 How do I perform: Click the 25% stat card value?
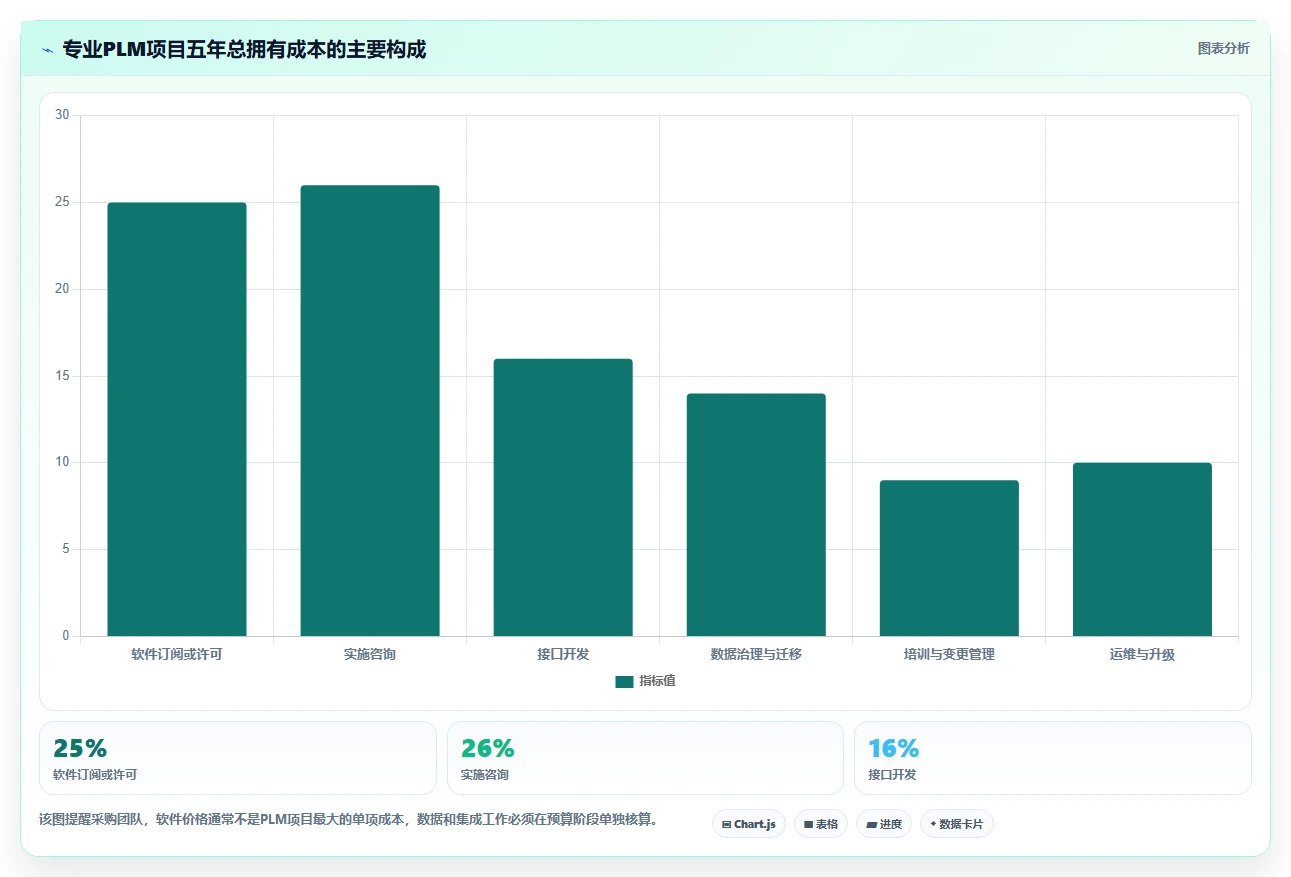(80, 748)
